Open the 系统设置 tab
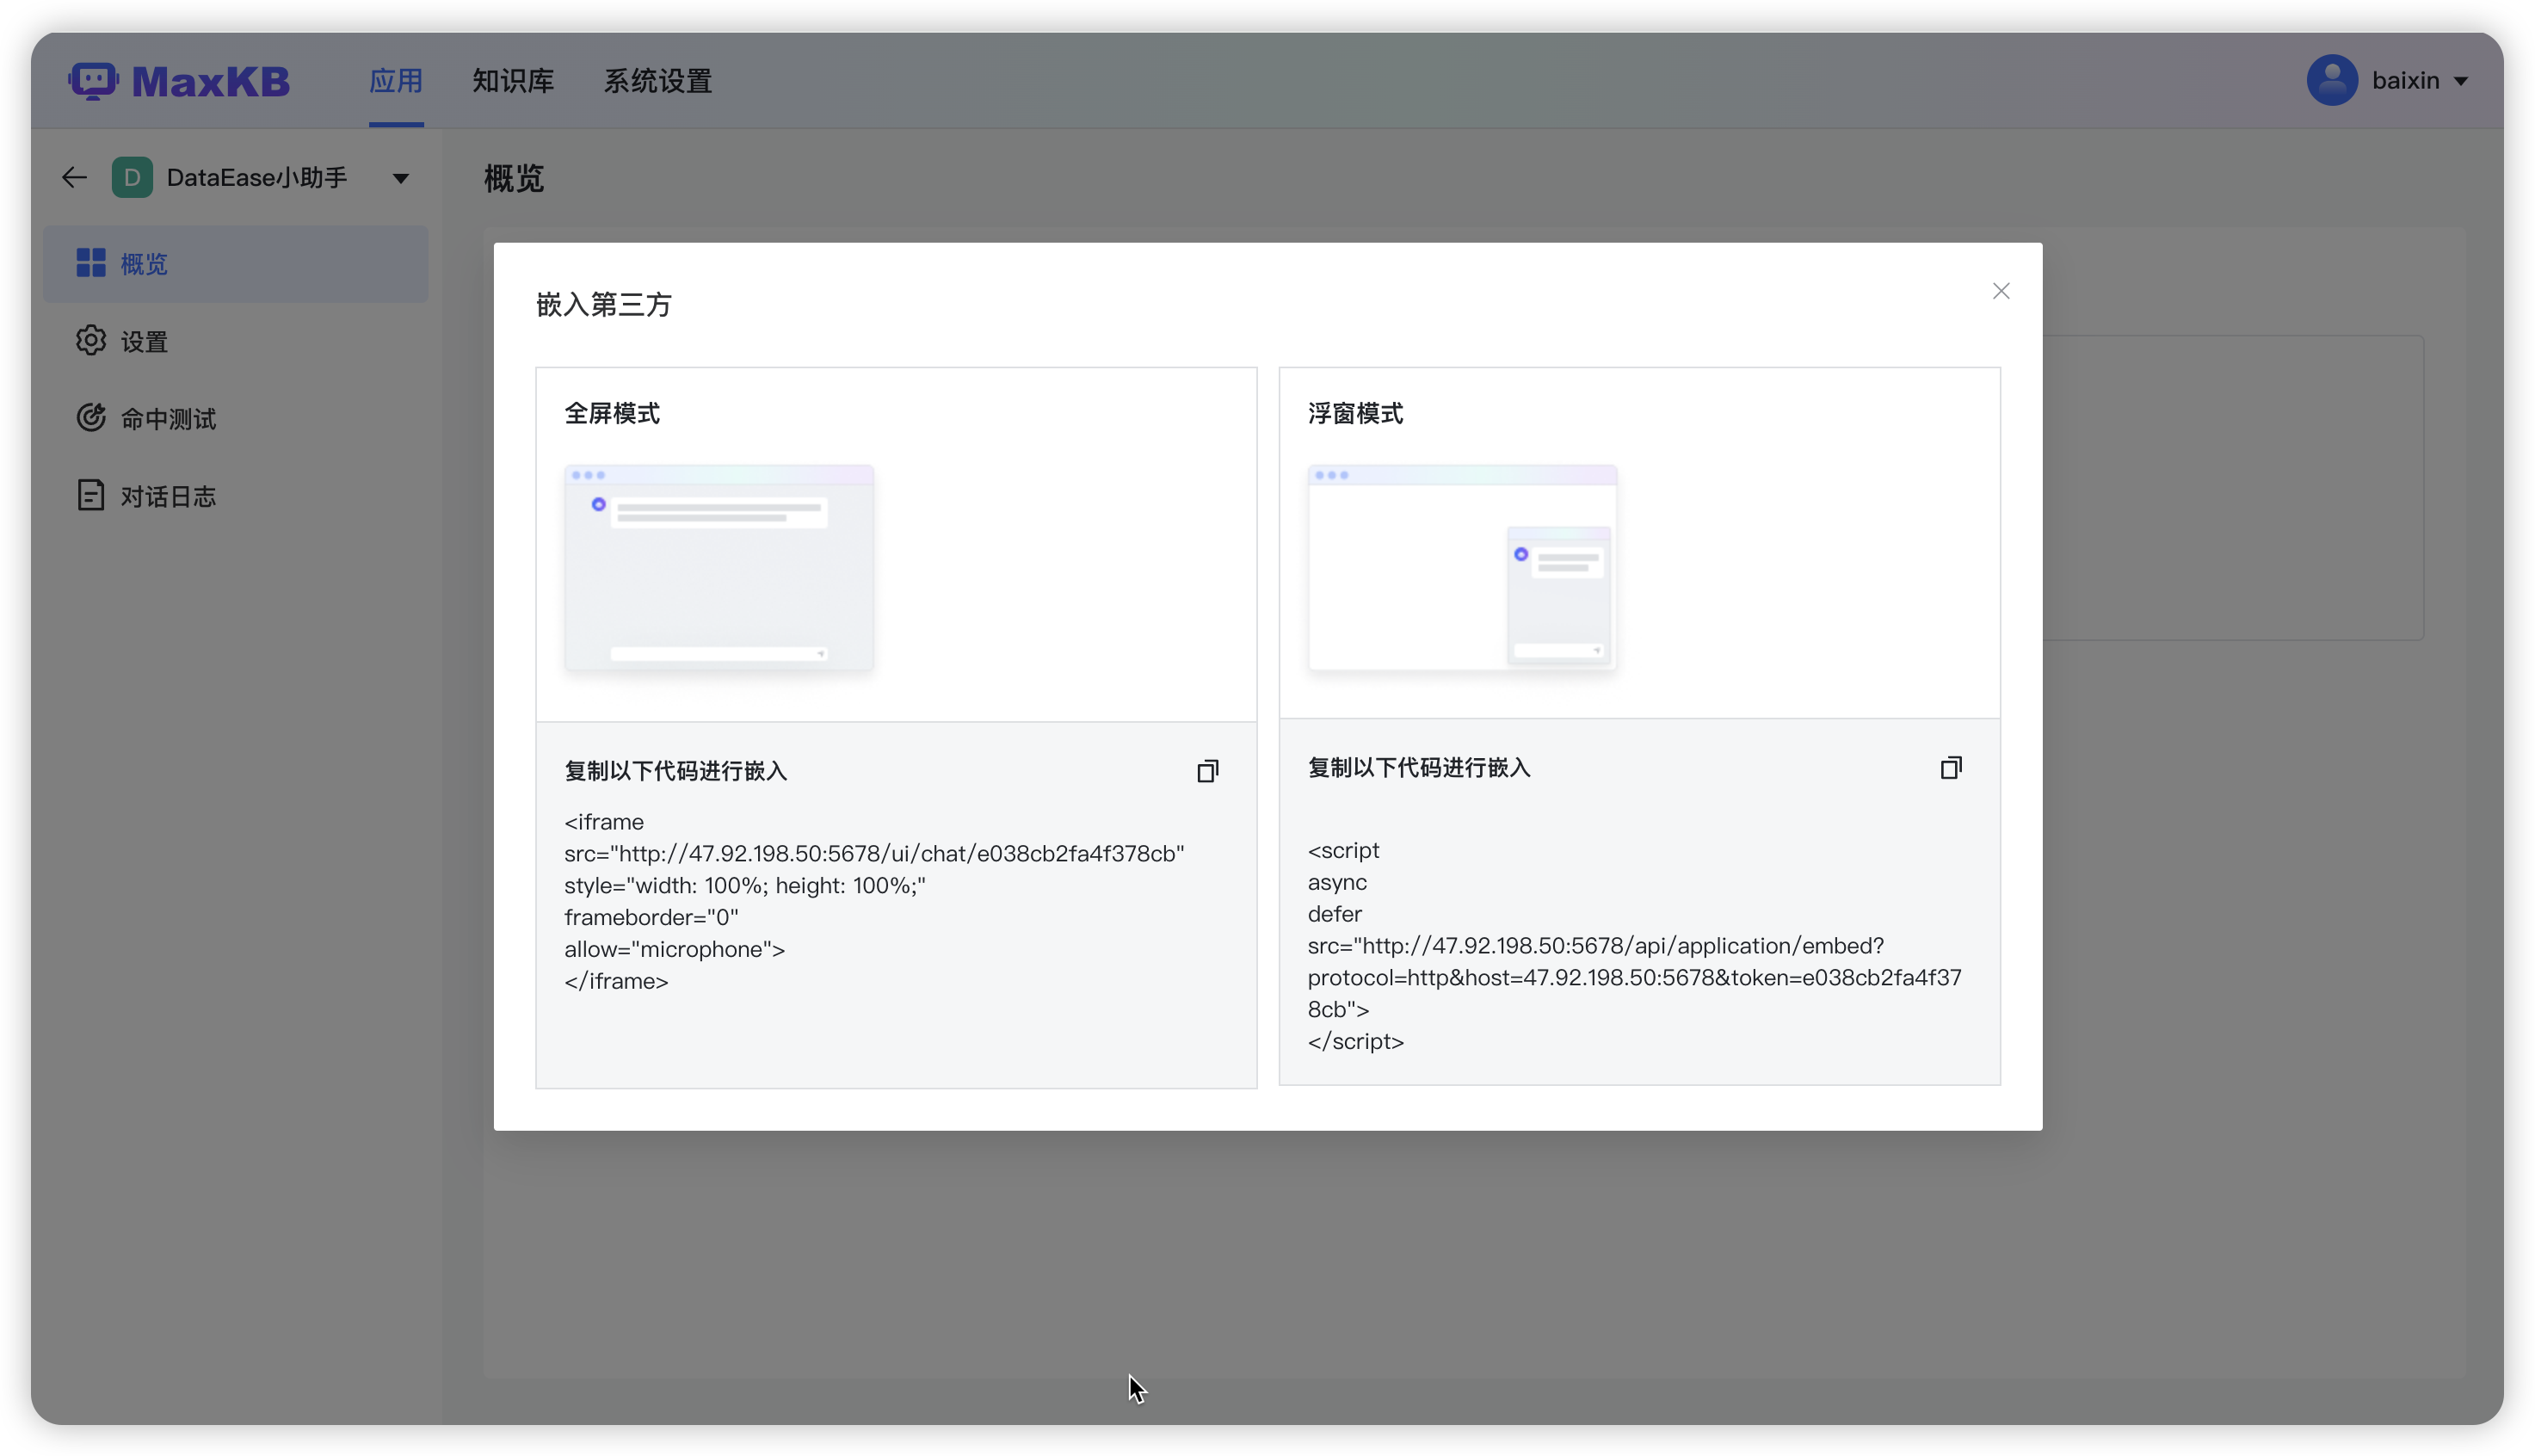The height and width of the screenshot is (1456, 2535). [658, 81]
